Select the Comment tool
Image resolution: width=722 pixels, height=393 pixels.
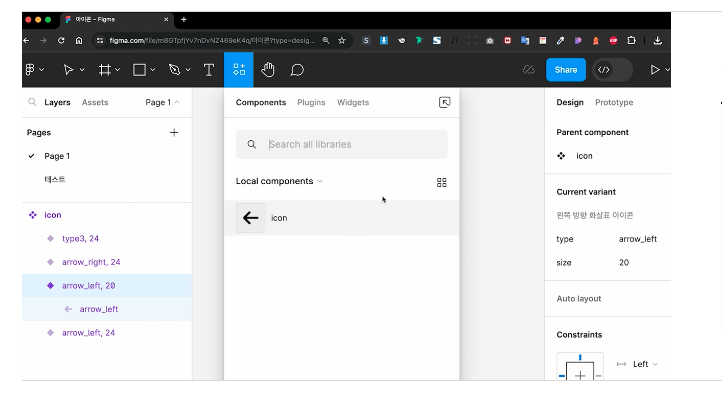[297, 70]
